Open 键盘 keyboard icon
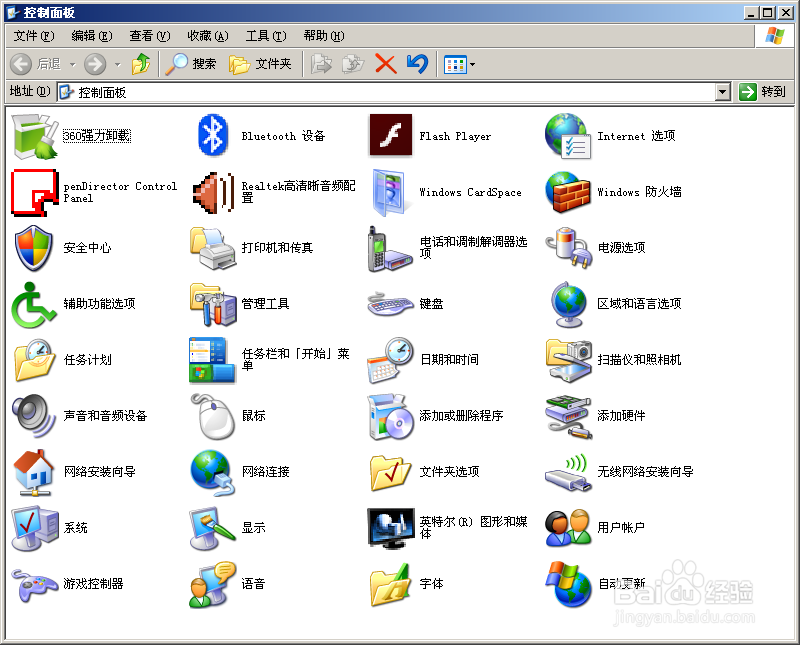Image resolution: width=800 pixels, height=645 pixels. 390,304
